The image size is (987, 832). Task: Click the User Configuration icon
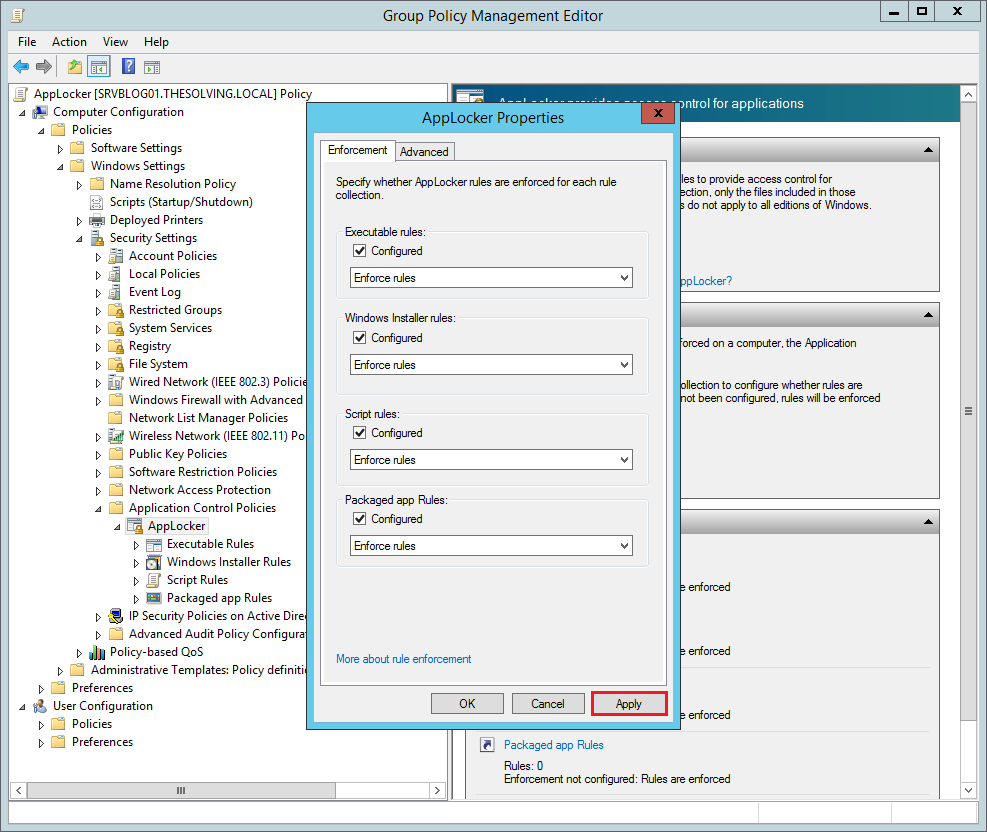click(x=40, y=706)
